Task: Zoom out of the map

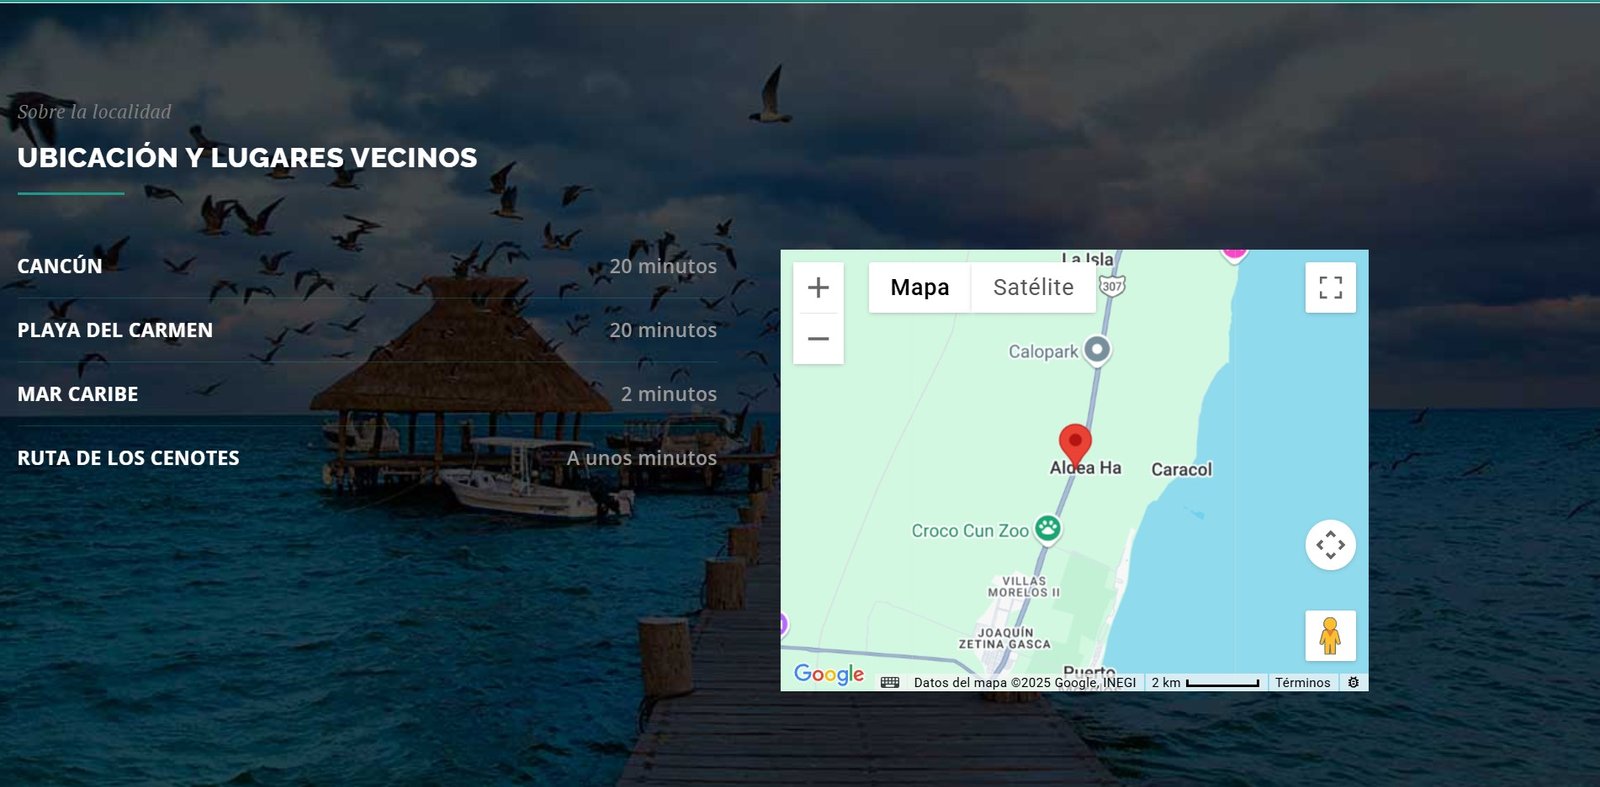Action: [818, 339]
